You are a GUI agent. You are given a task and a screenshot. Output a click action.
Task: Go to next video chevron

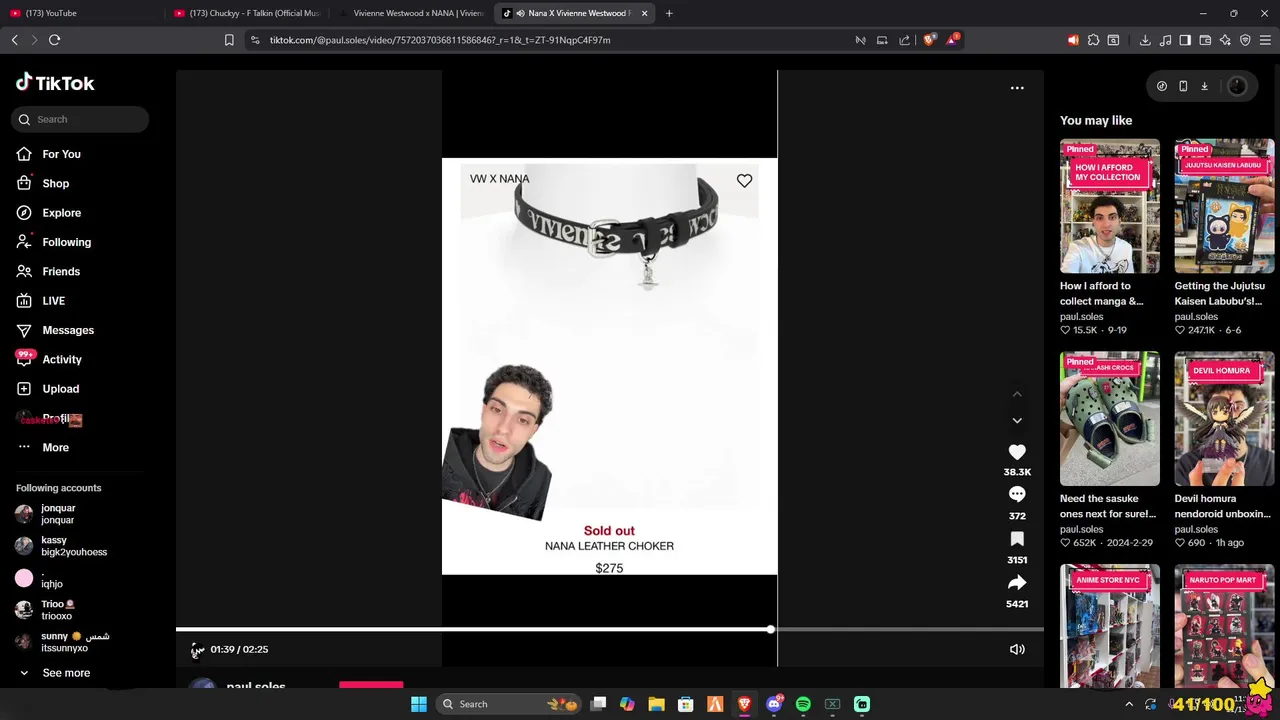click(x=1017, y=420)
